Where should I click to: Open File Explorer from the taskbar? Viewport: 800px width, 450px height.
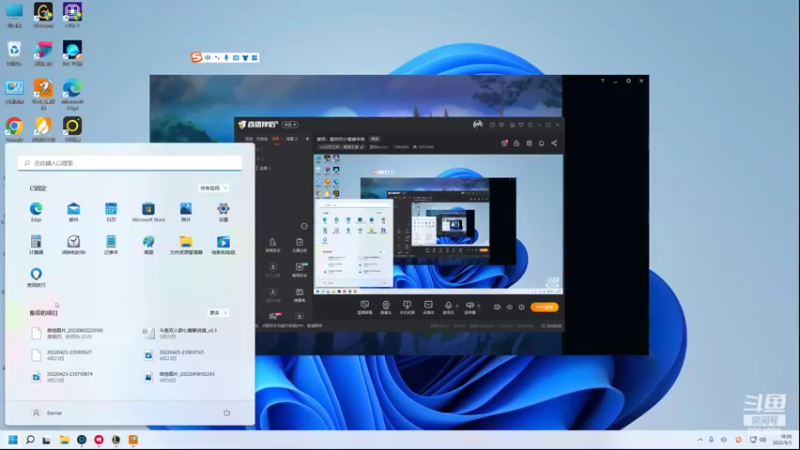click(64, 440)
